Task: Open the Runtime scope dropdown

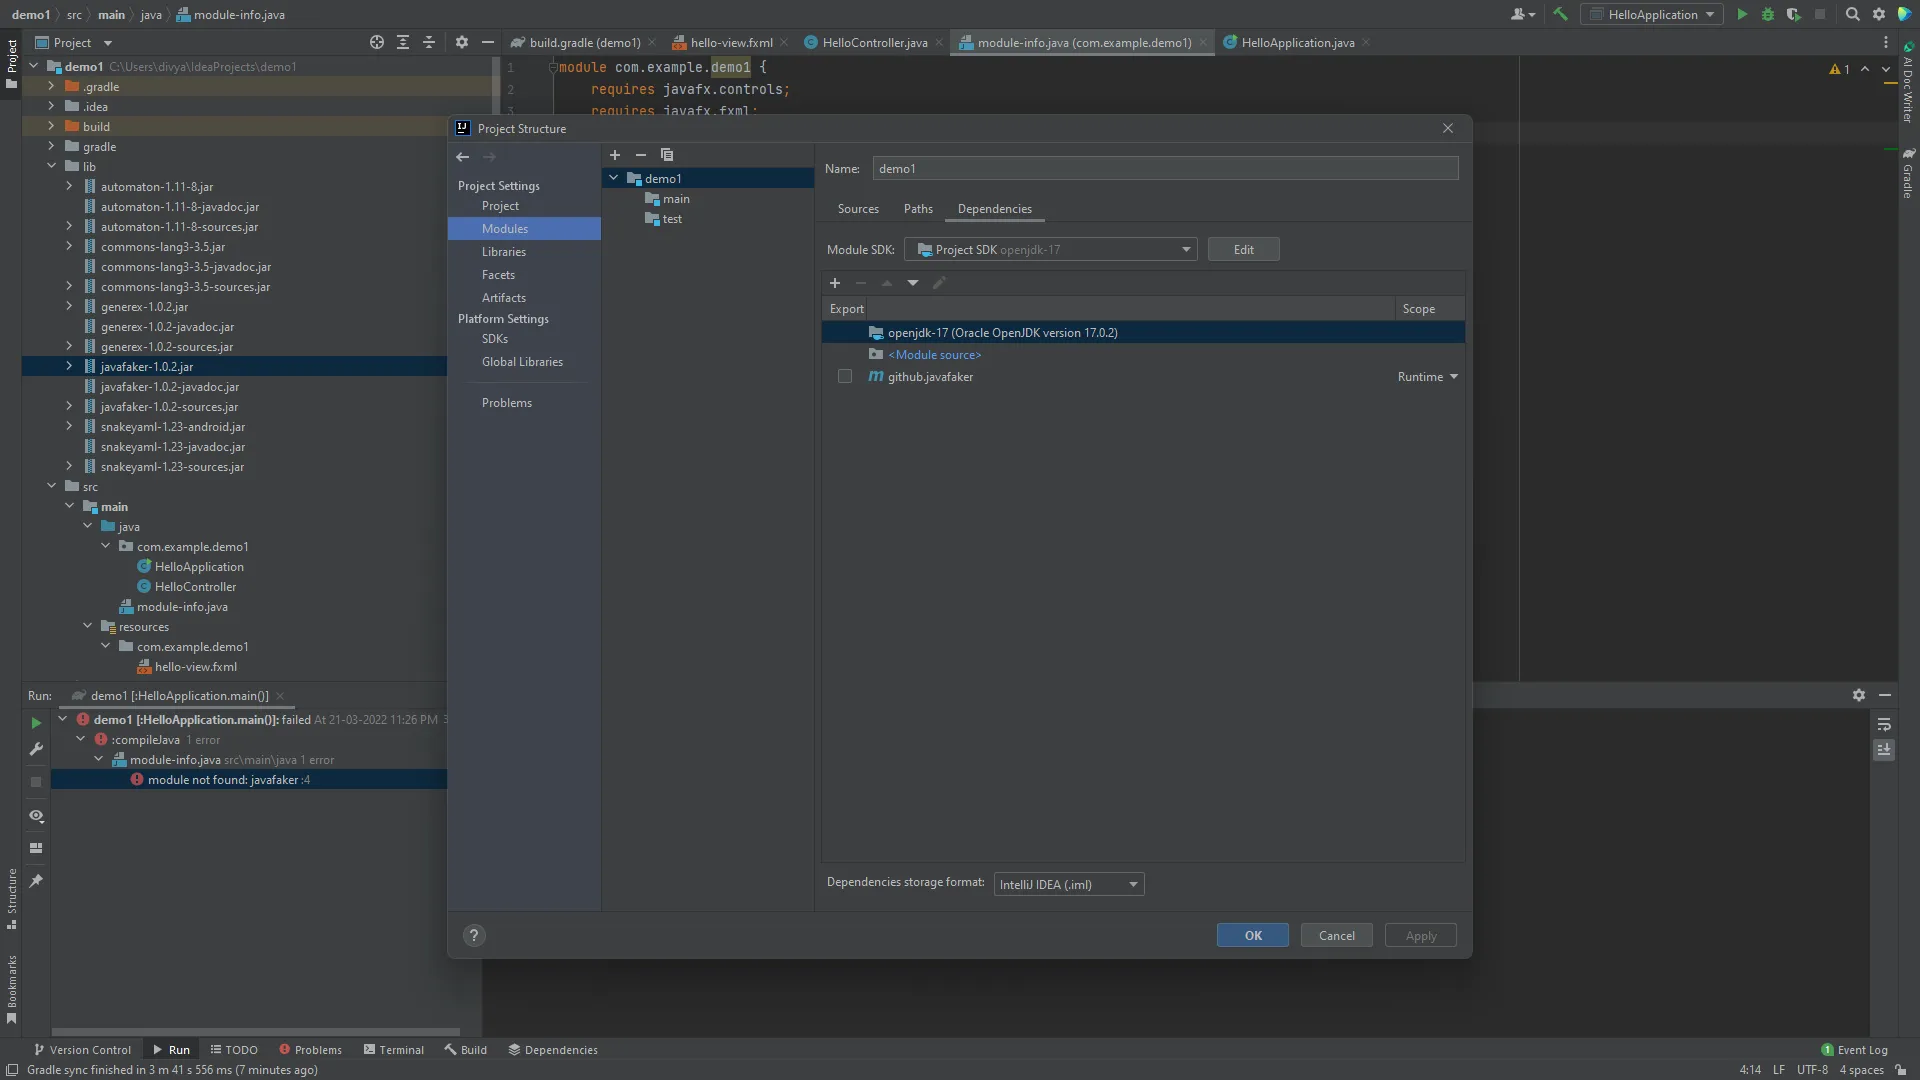Action: (x=1428, y=377)
